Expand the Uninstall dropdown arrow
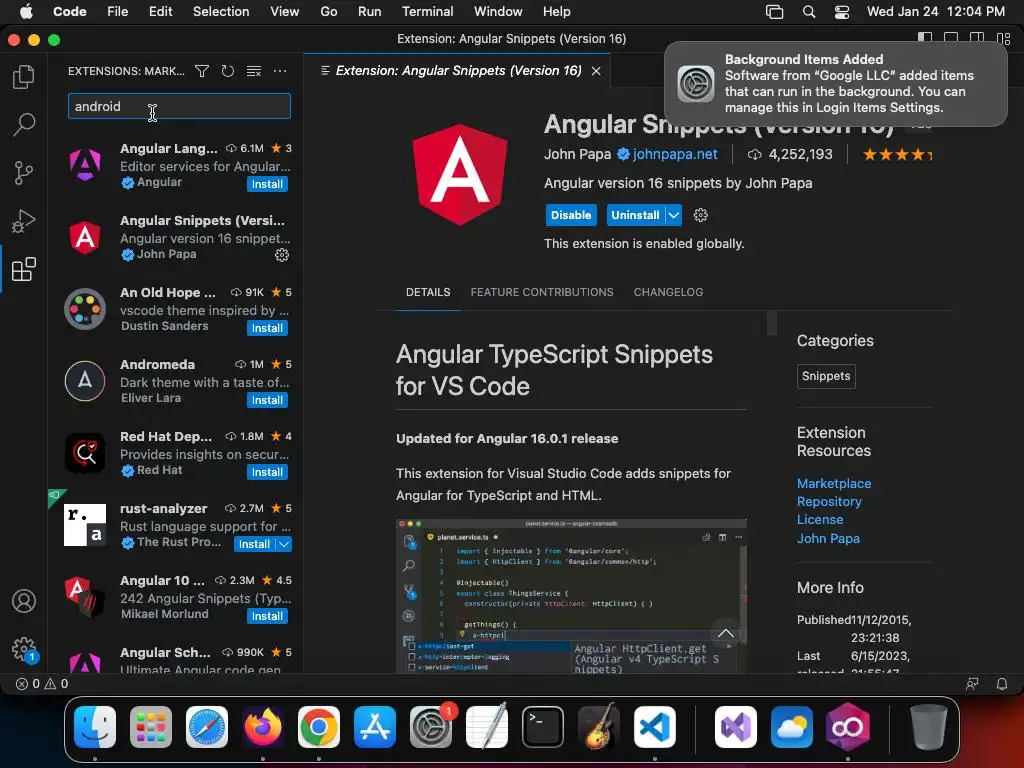1024x768 pixels. pos(673,215)
